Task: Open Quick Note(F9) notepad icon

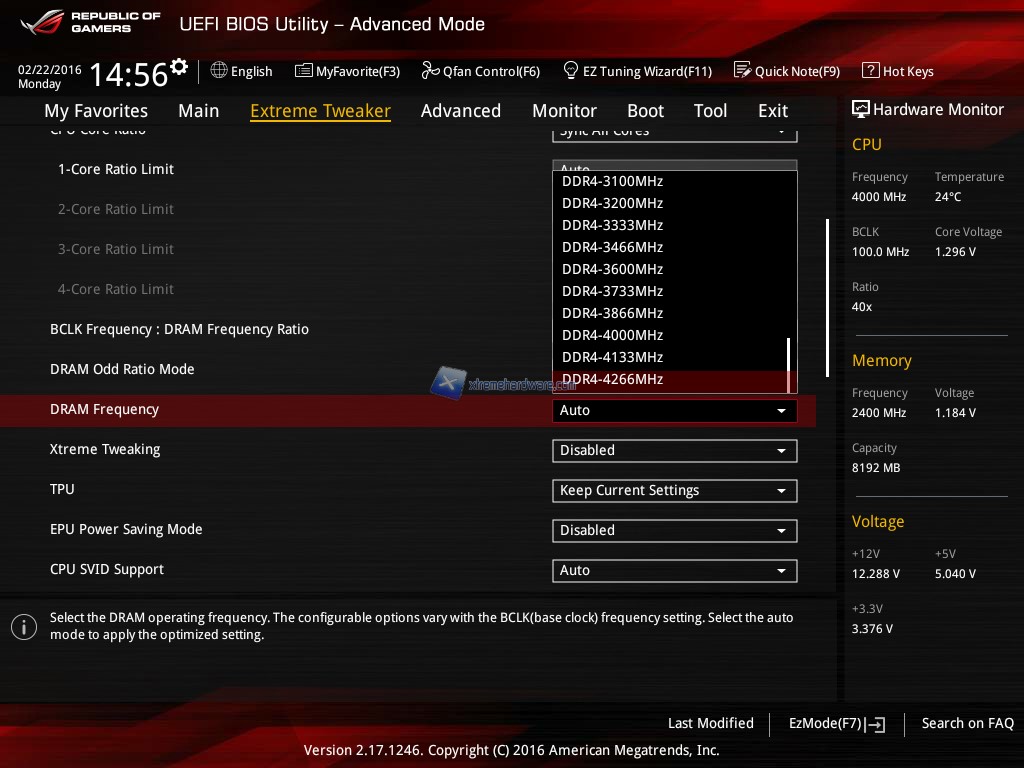Action: pyautogui.click(x=742, y=71)
